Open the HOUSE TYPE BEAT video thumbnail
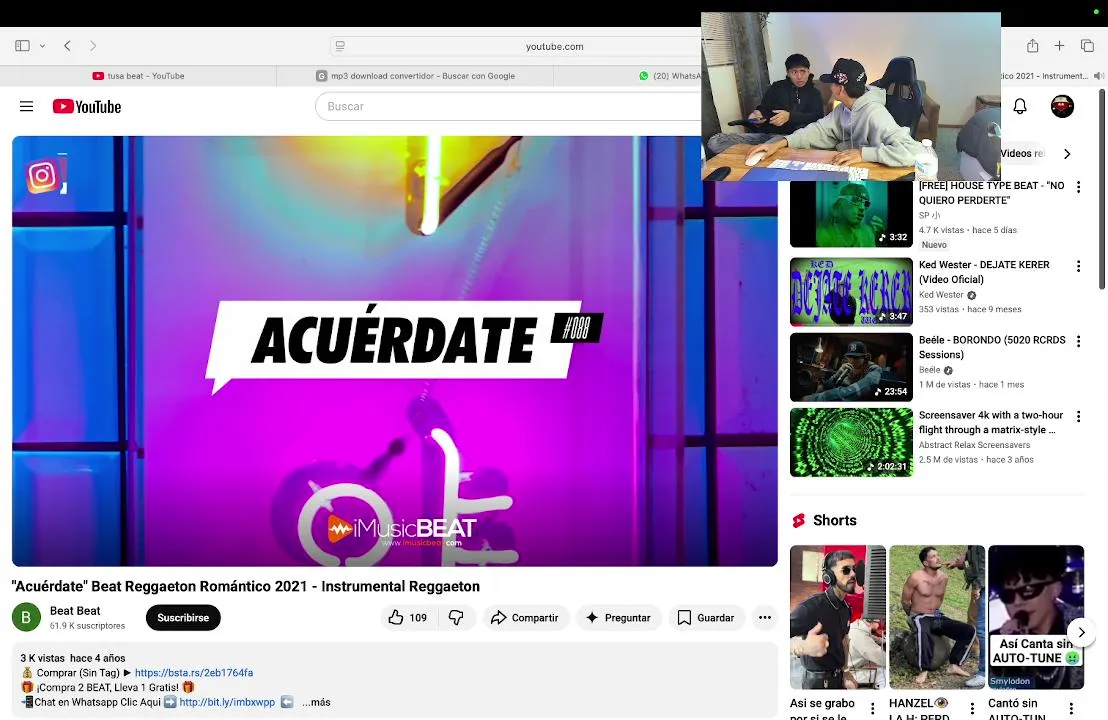Screen dimensions: 1108x720 pyautogui.click(x=851, y=213)
